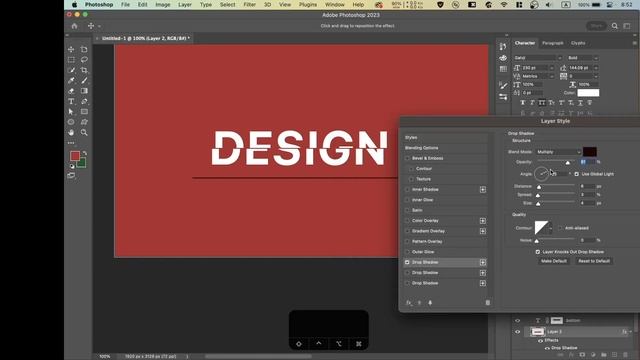Screen dimensions: 640x360
Task: Enable the Bevel & Emboss checkbox
Action: pos(407,158)
